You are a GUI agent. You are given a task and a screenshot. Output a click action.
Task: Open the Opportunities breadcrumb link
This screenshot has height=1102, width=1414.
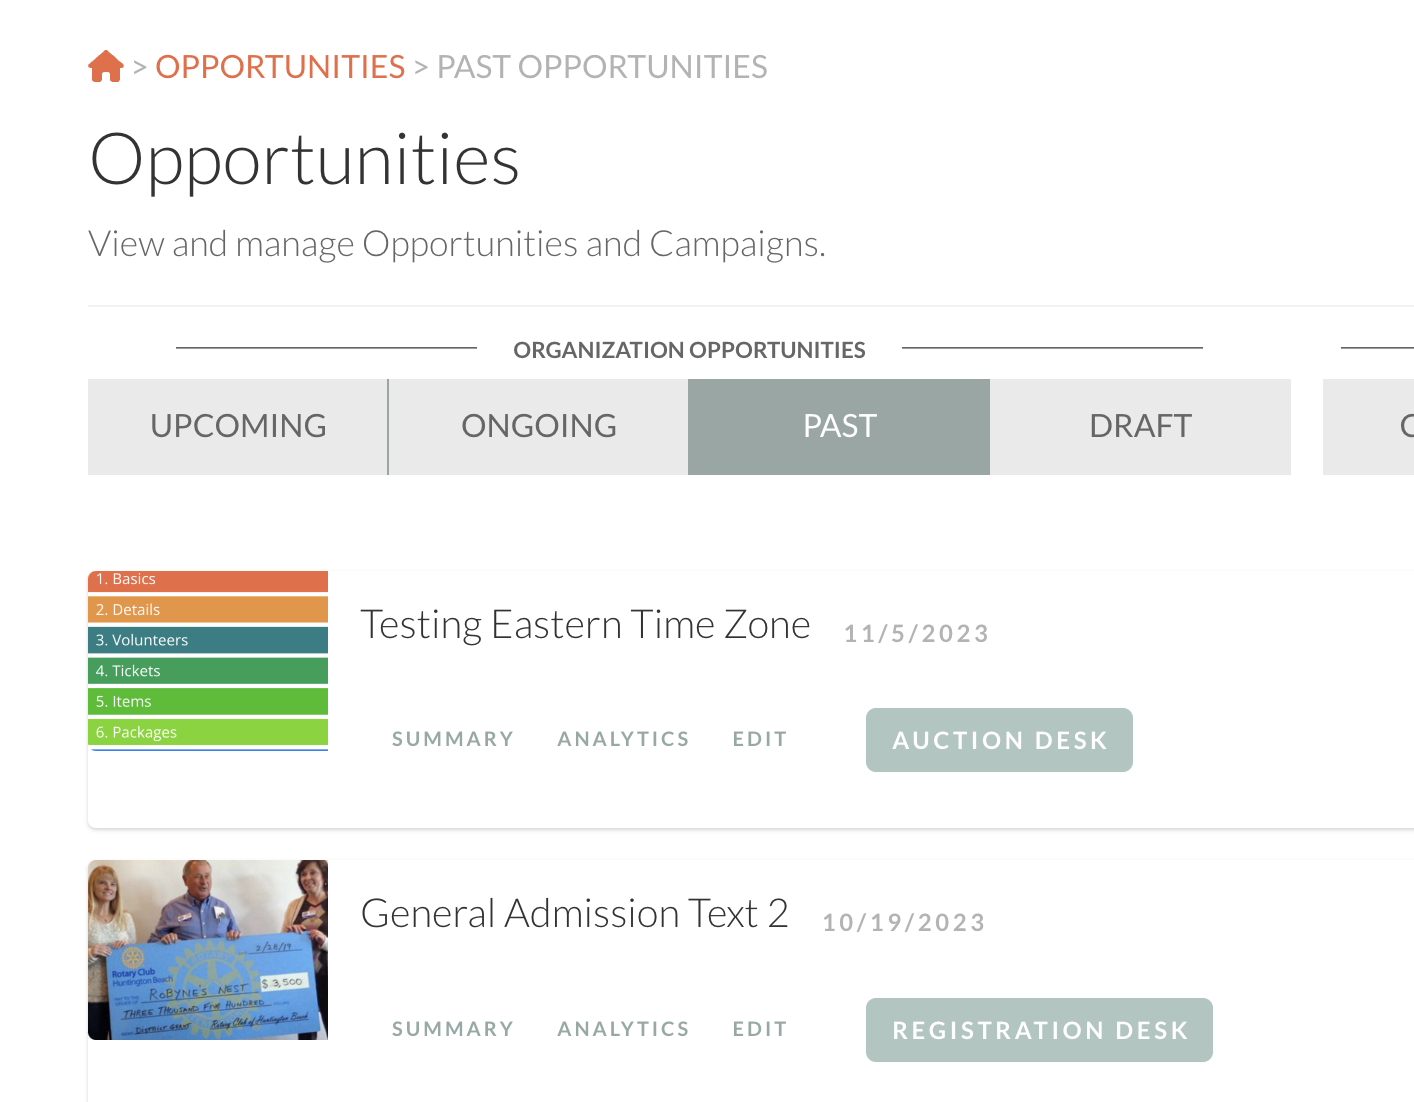(280, 67)
